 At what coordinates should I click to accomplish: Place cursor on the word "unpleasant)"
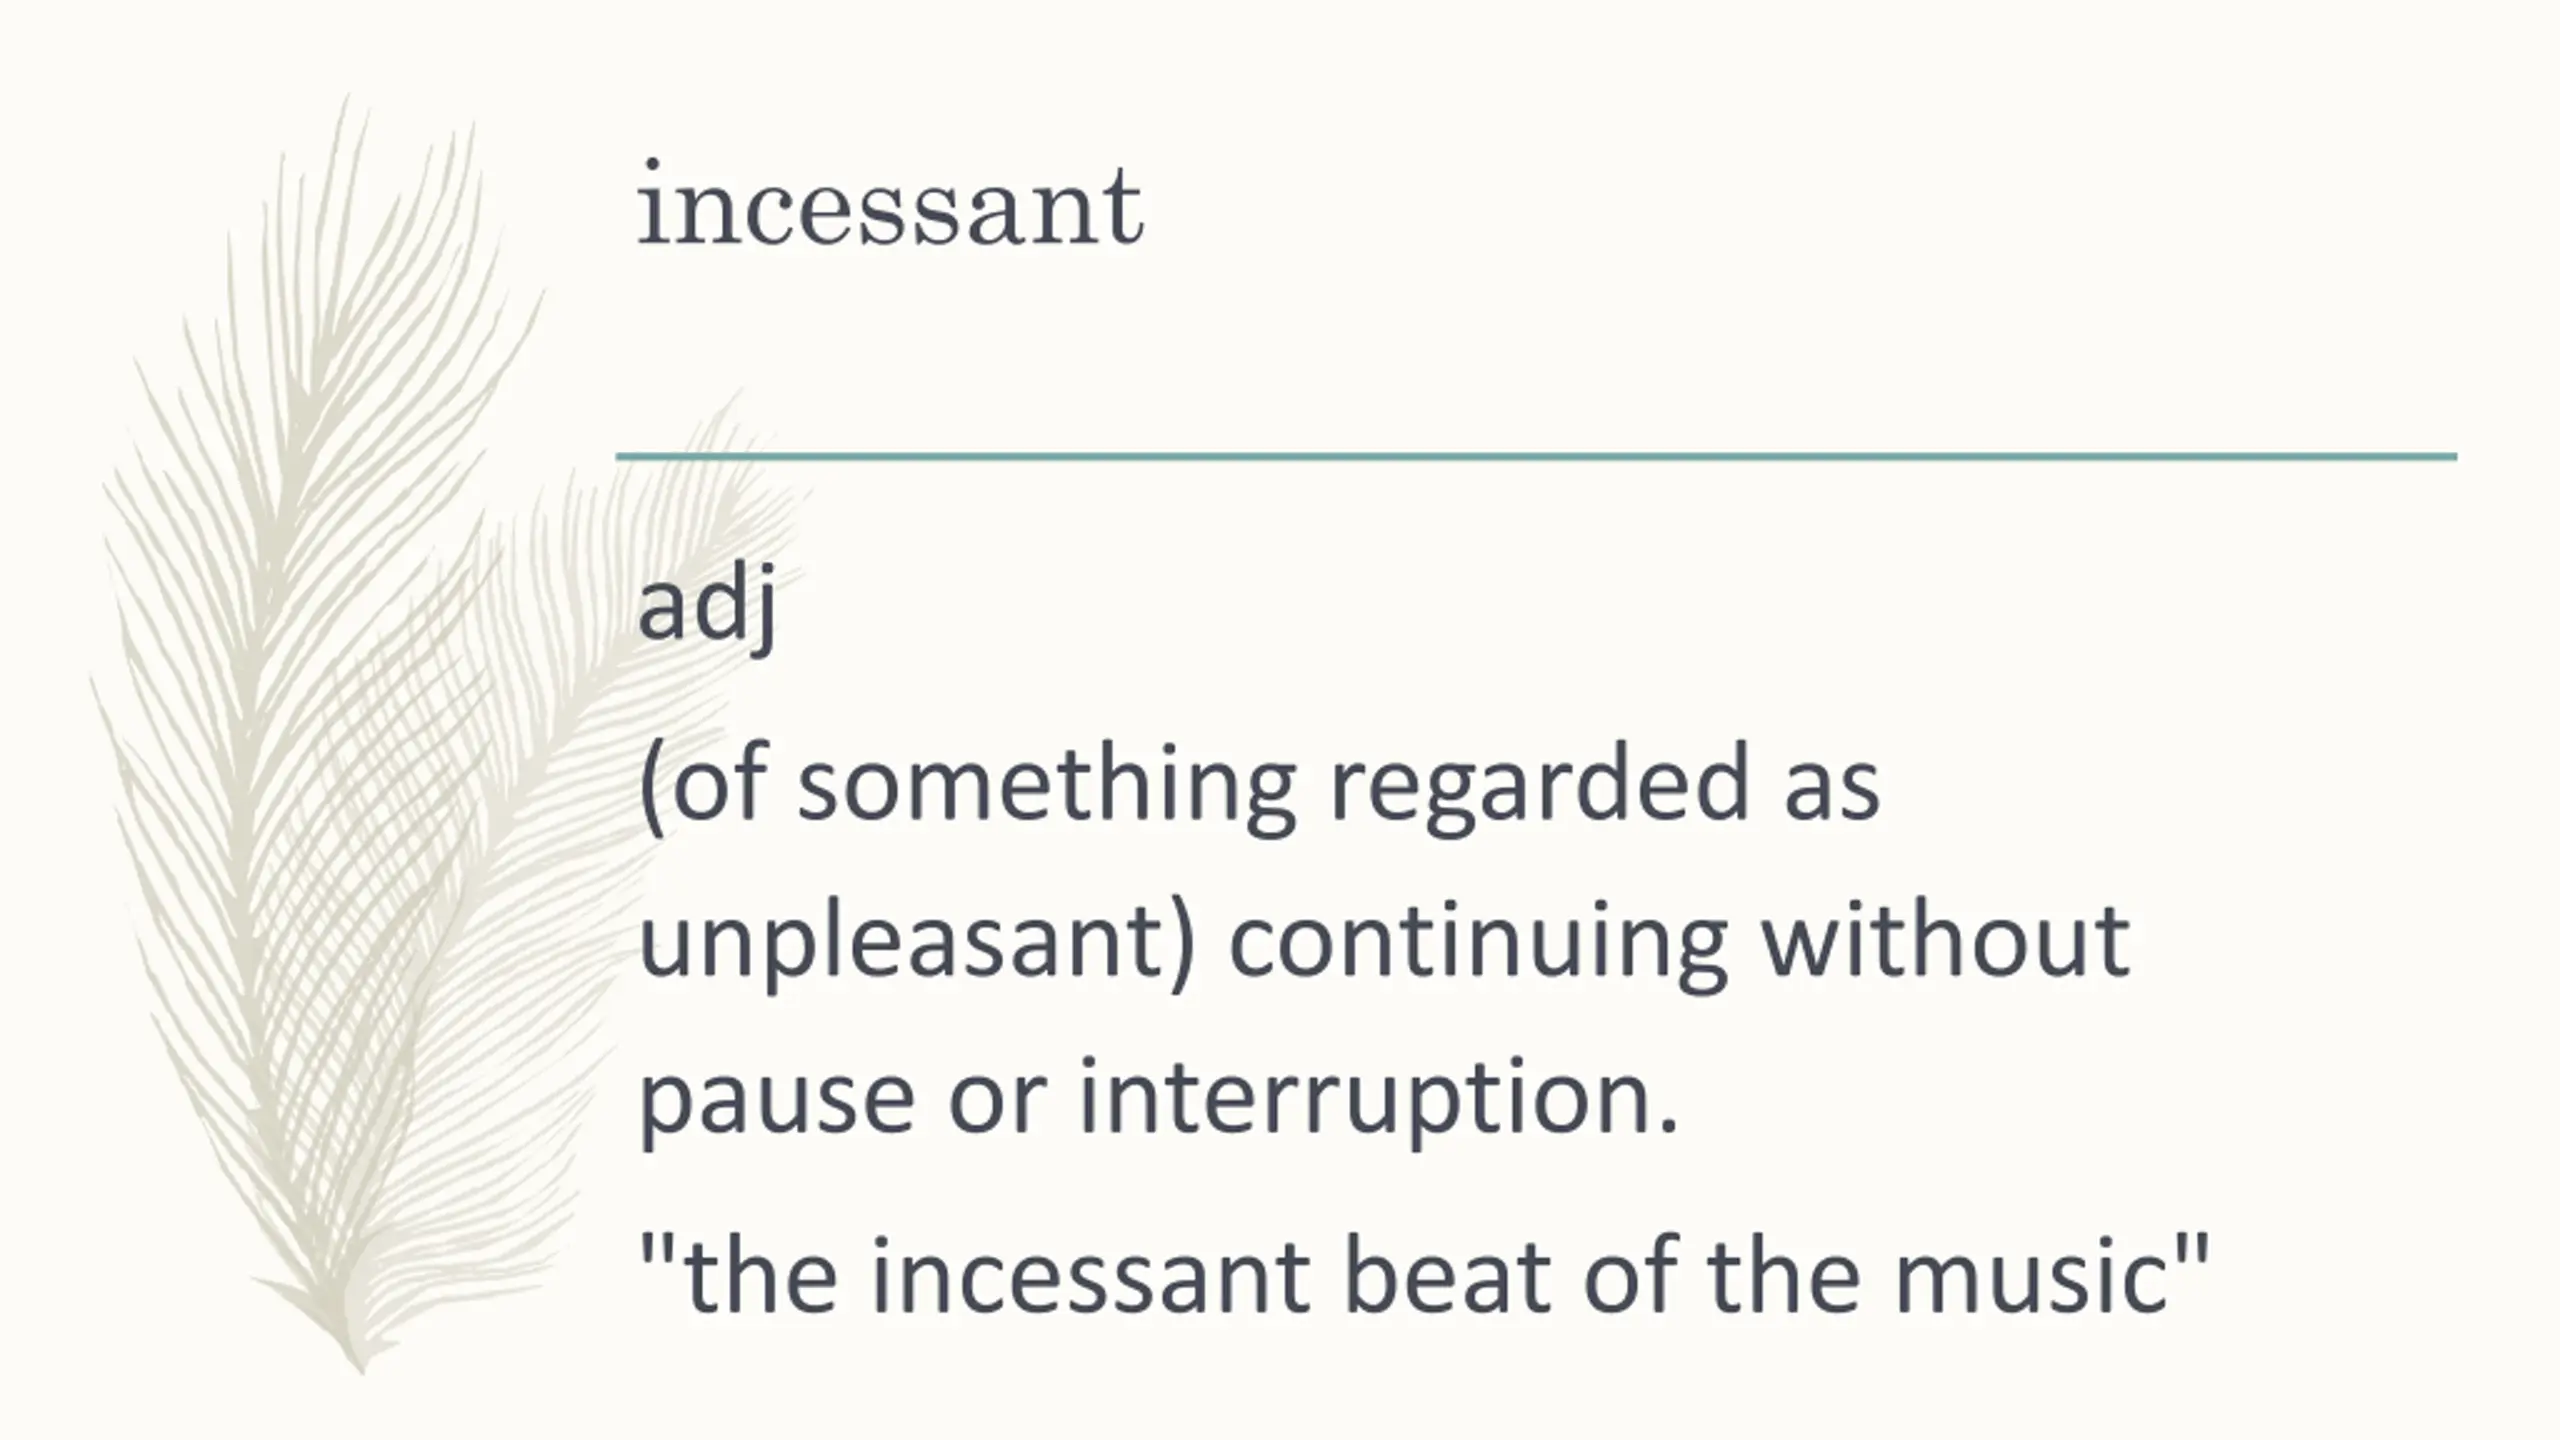pos(916,943)
